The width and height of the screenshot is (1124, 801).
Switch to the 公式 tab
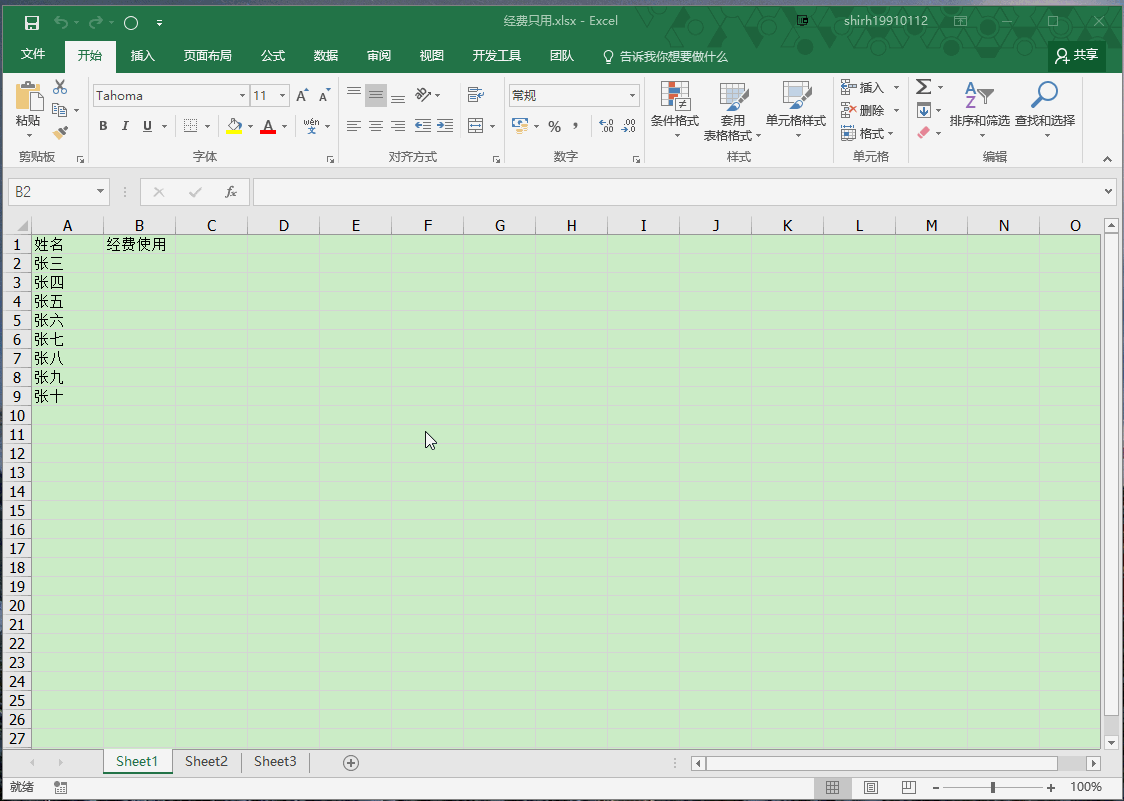click(272, 56)
